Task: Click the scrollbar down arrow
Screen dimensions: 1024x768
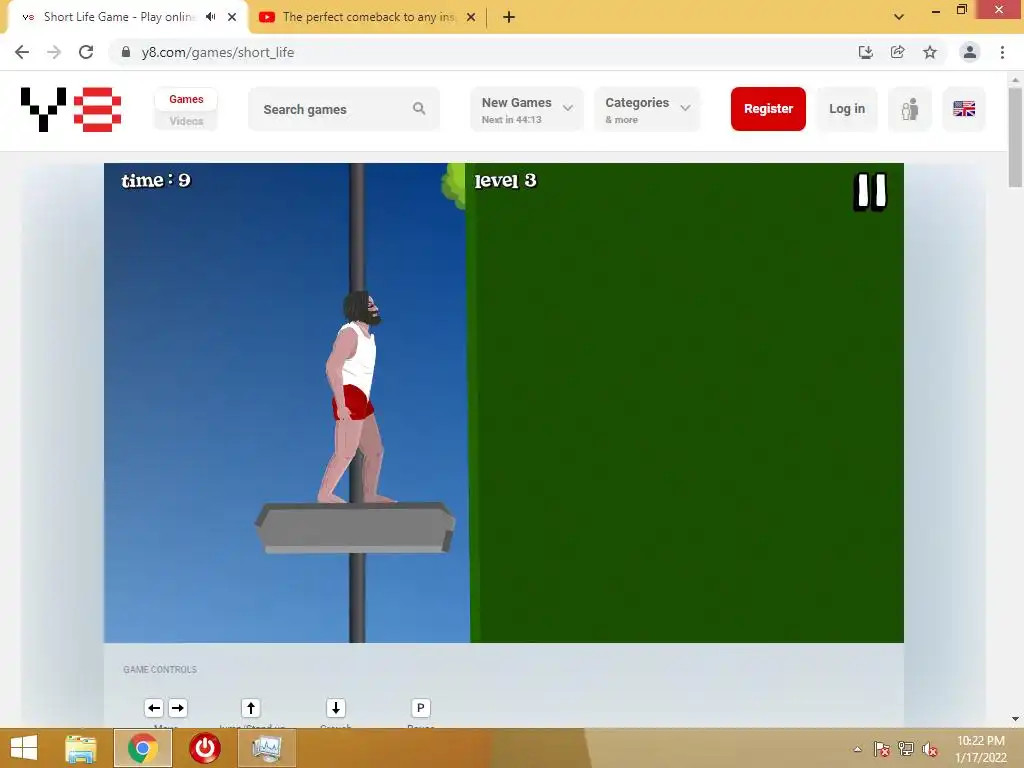Action: pos(1015,719)
